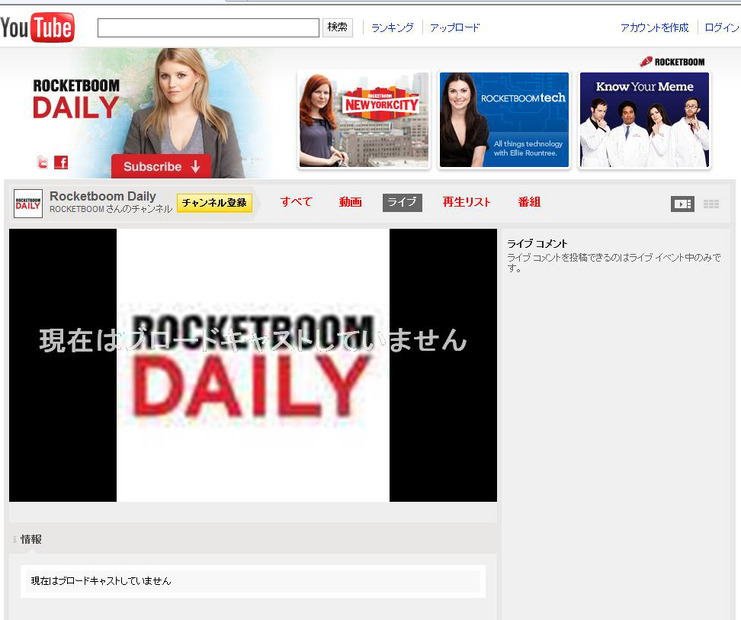Click the ログイン link
Viewport: 741px width, 620px height.
click(x=722, y=27)
